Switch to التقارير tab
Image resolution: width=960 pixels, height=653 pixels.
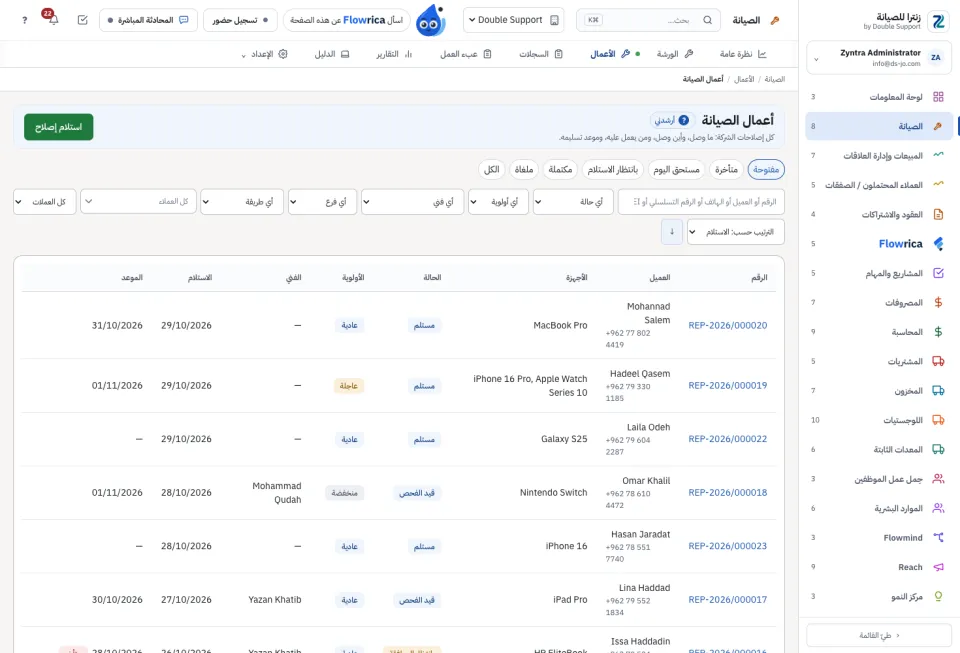(x=394, y=54)
